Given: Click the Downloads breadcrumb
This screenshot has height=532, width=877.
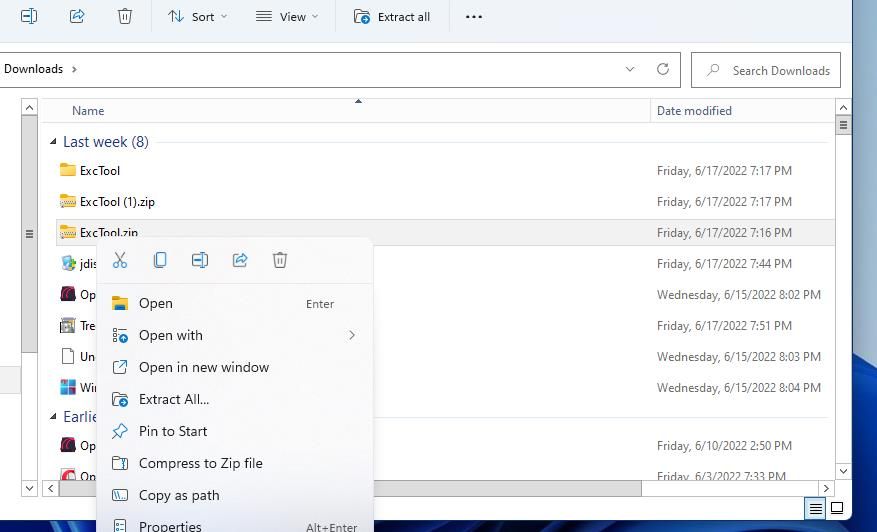Looking at the screenshot, I should (33, 69).
